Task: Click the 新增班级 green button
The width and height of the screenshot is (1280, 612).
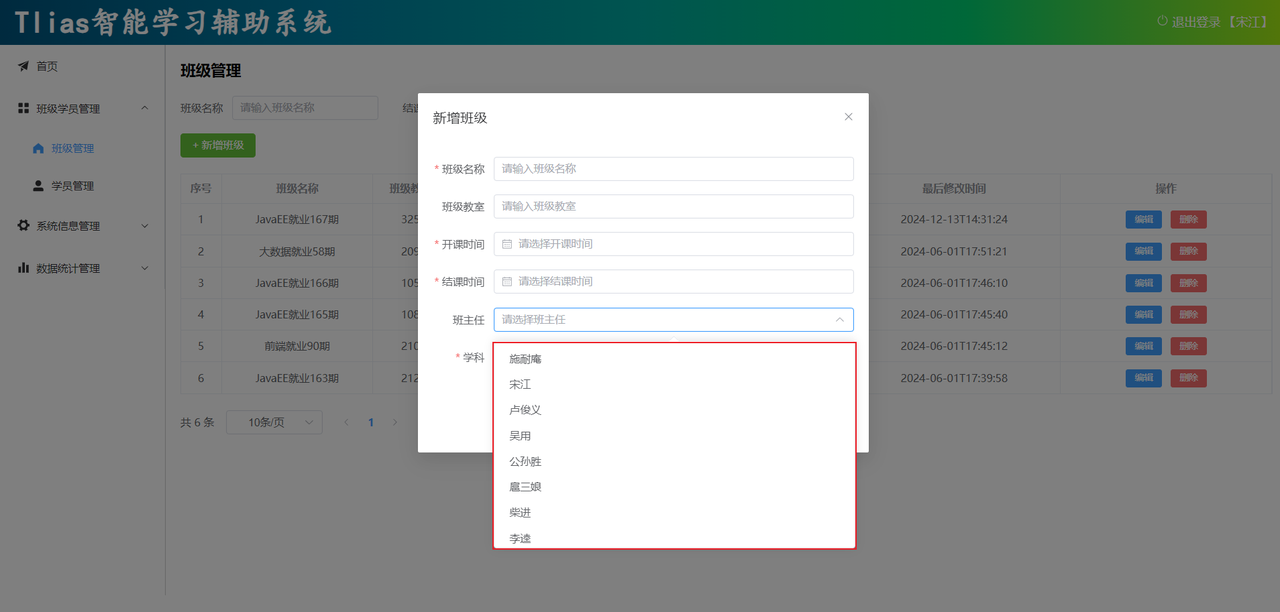Action: [x=217, y=145]
